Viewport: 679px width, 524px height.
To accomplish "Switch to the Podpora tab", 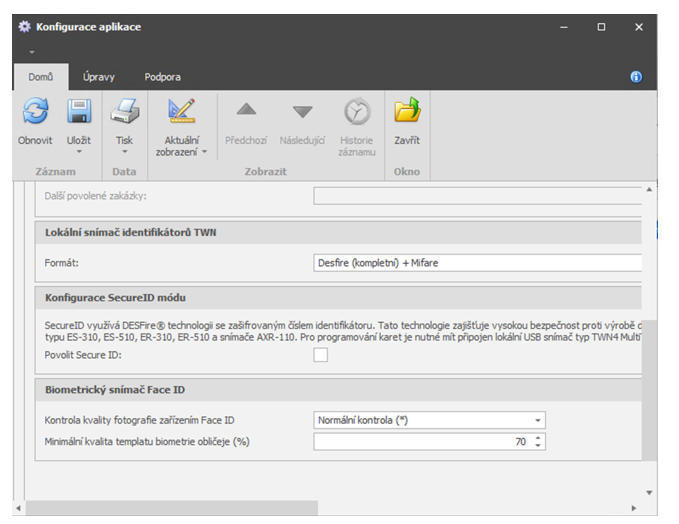I will 162,77.
